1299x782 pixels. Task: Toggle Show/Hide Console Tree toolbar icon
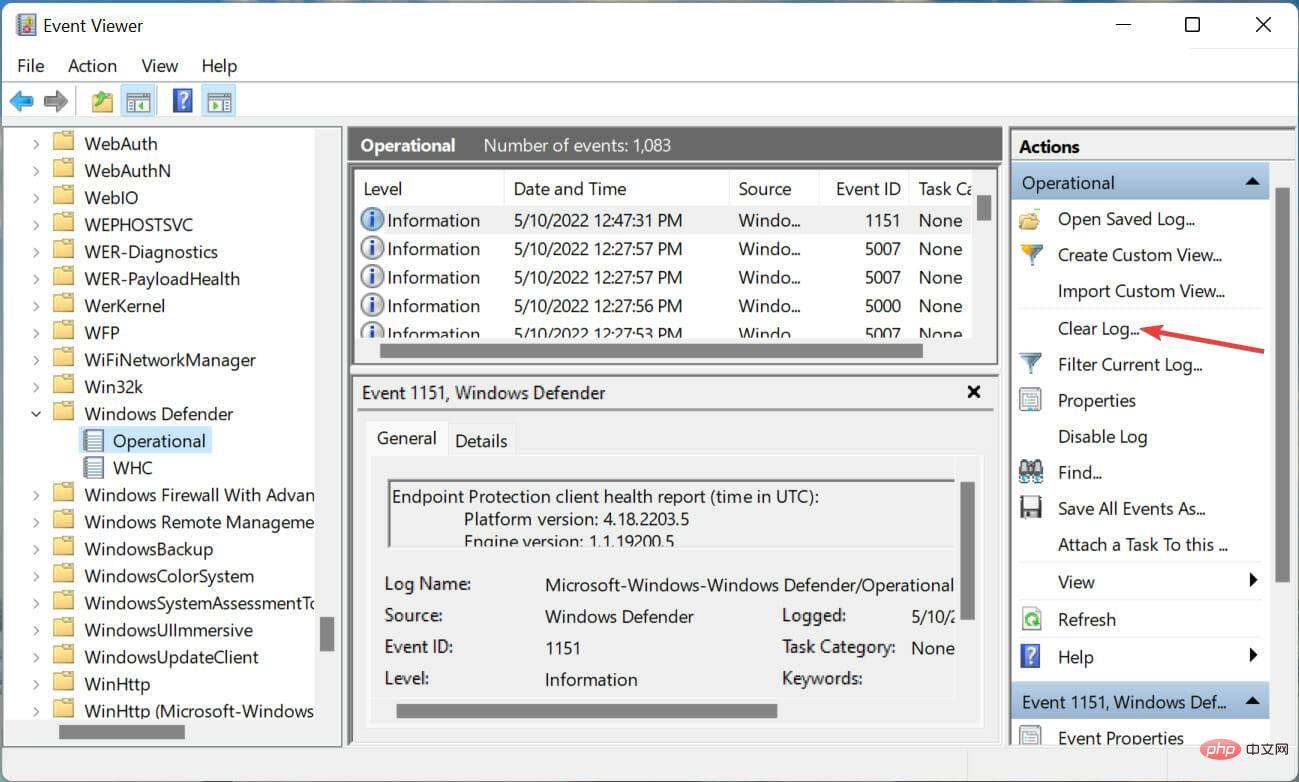tap(137, 101)
